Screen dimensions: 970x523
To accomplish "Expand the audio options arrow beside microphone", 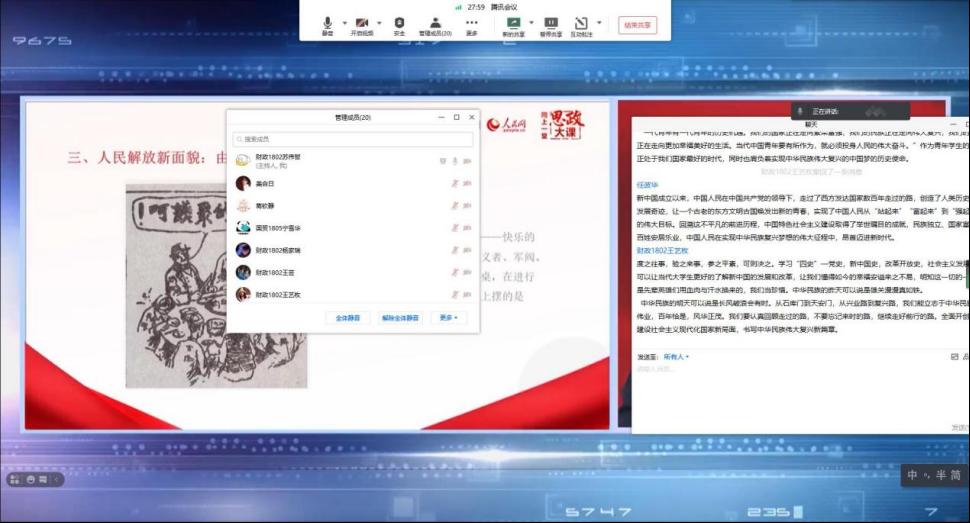I will click(344, 22).
